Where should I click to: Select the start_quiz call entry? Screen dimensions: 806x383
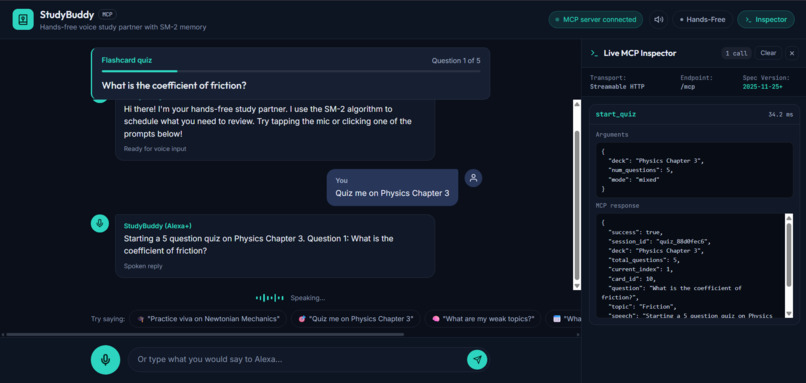coord(693,114)
